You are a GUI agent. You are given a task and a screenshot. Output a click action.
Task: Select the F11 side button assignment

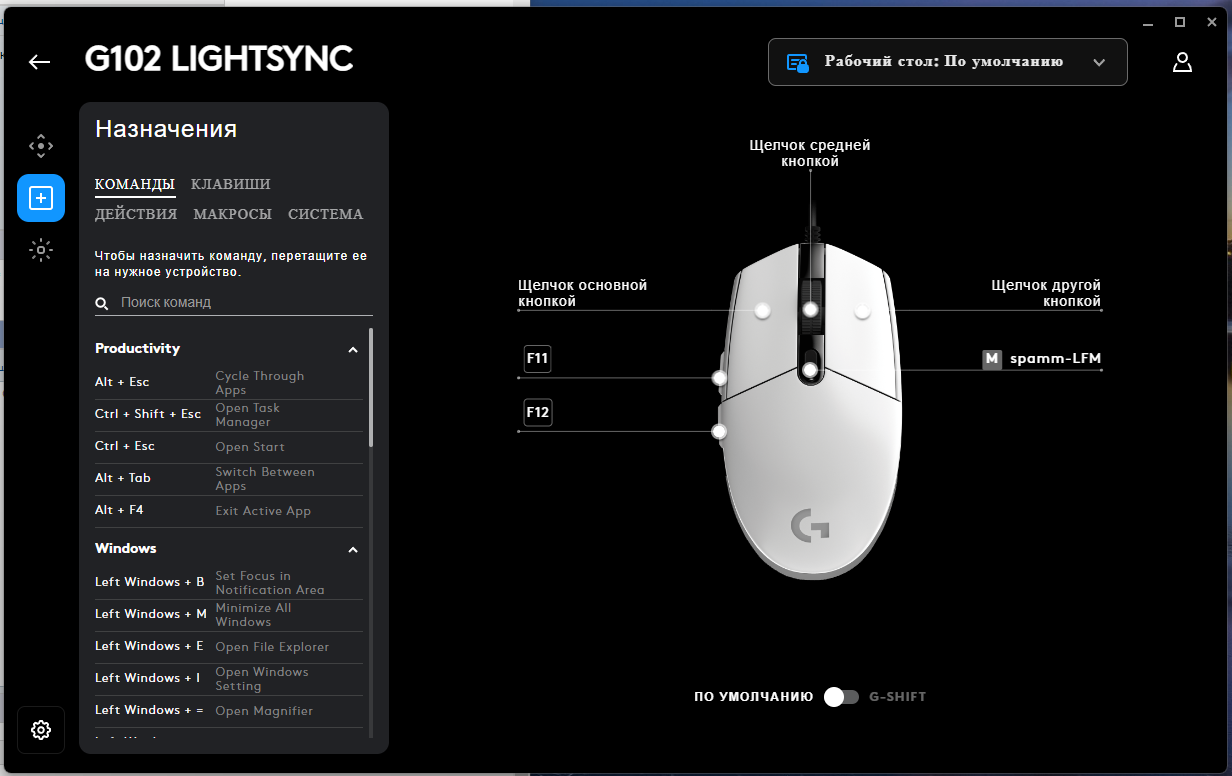click(538, 359)
